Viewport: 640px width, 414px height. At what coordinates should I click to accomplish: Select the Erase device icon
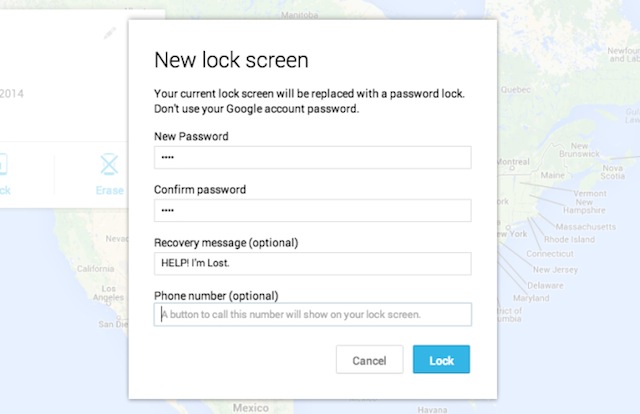tap(109, 164)
